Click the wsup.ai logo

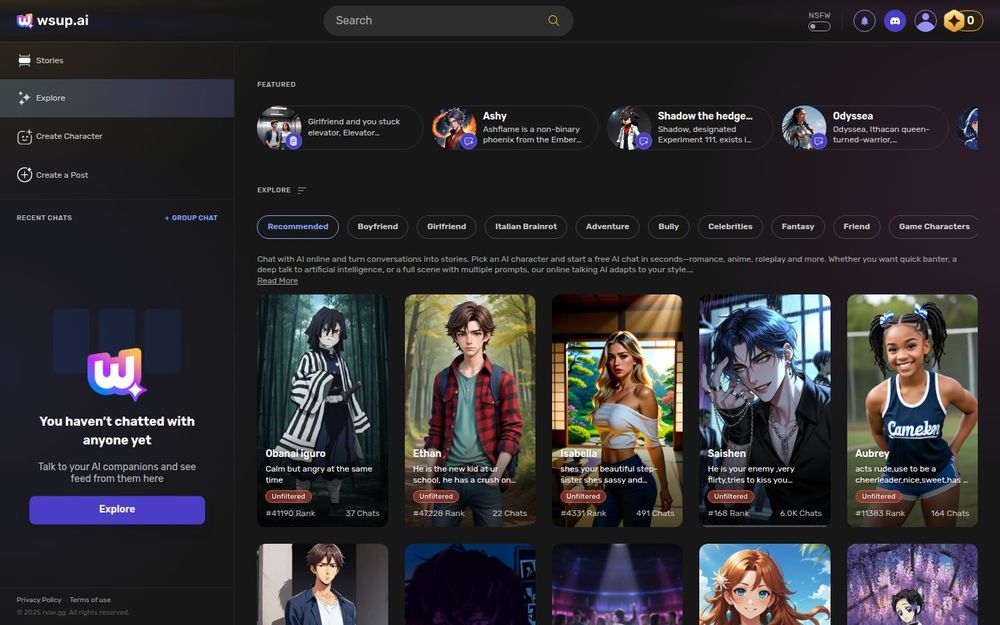(x=52, y=20)
